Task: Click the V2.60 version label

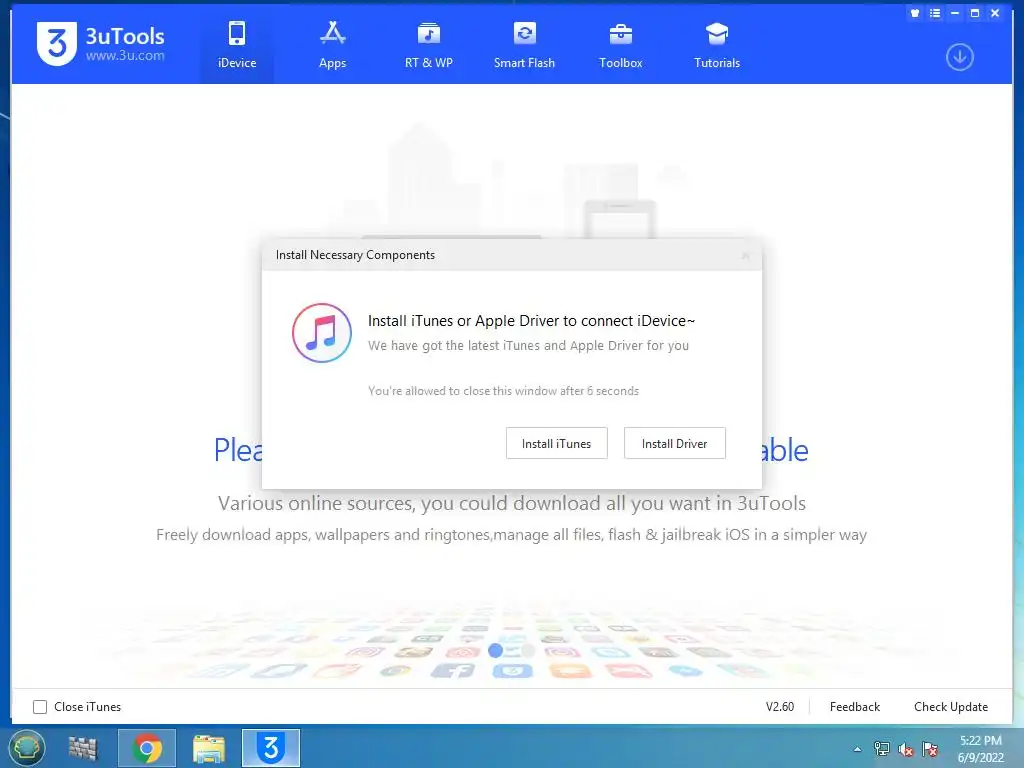Action: tap(780, 707)
